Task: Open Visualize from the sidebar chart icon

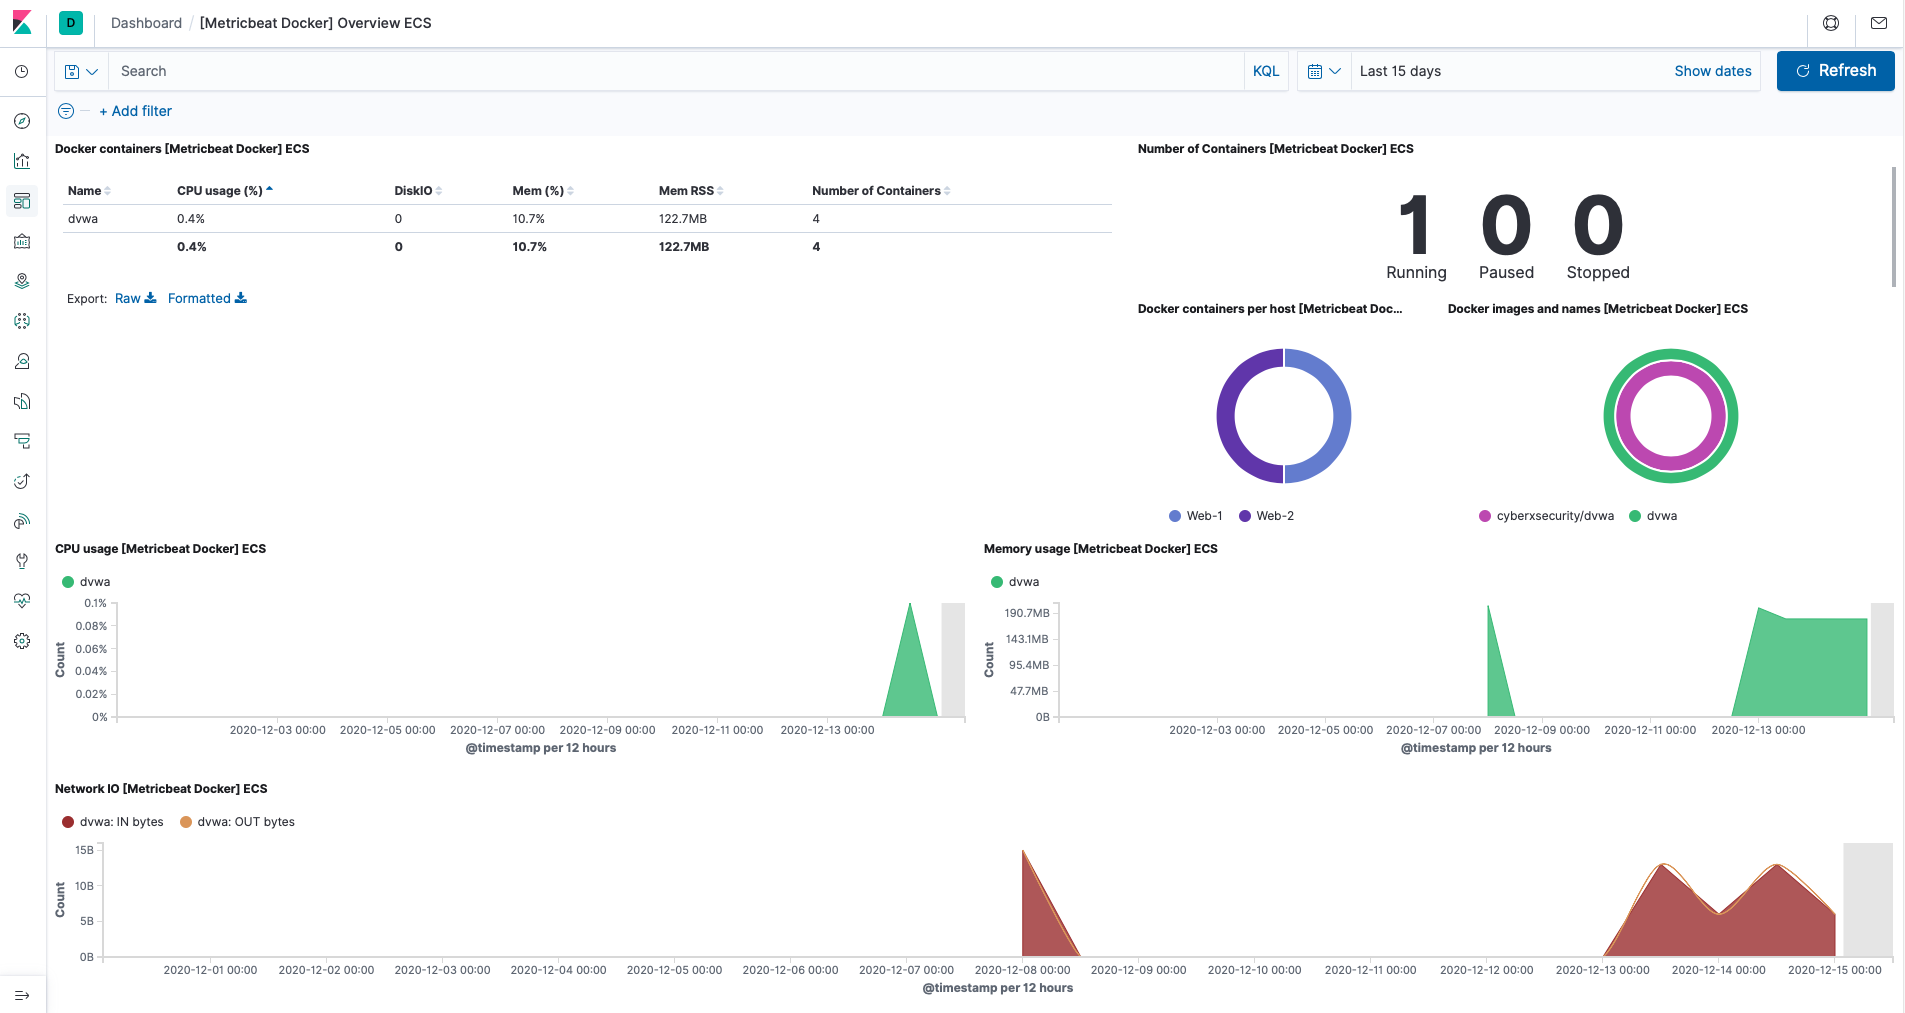Action: coord(22,161)
